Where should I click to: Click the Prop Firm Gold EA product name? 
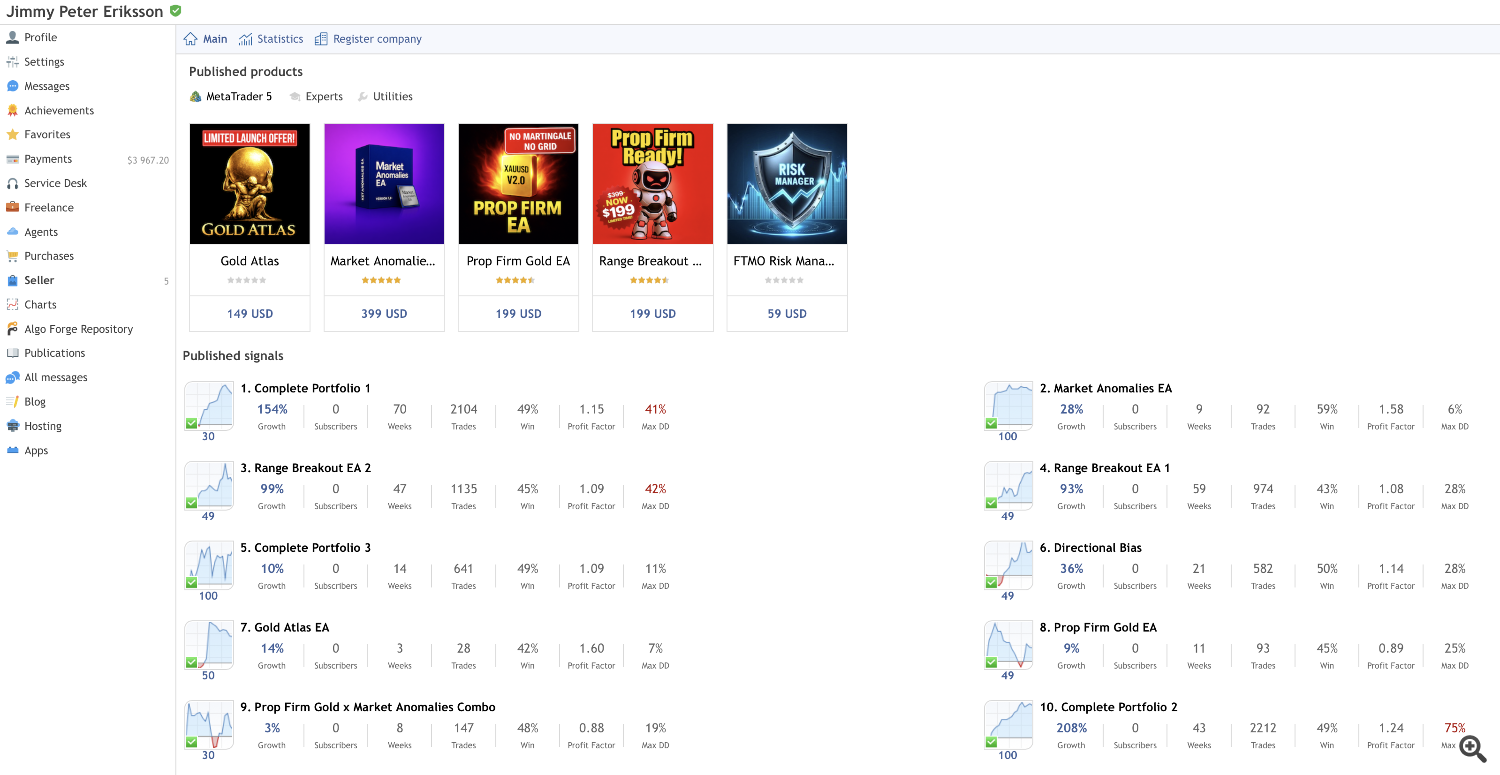pyautogui.click(x=518, y=261)
